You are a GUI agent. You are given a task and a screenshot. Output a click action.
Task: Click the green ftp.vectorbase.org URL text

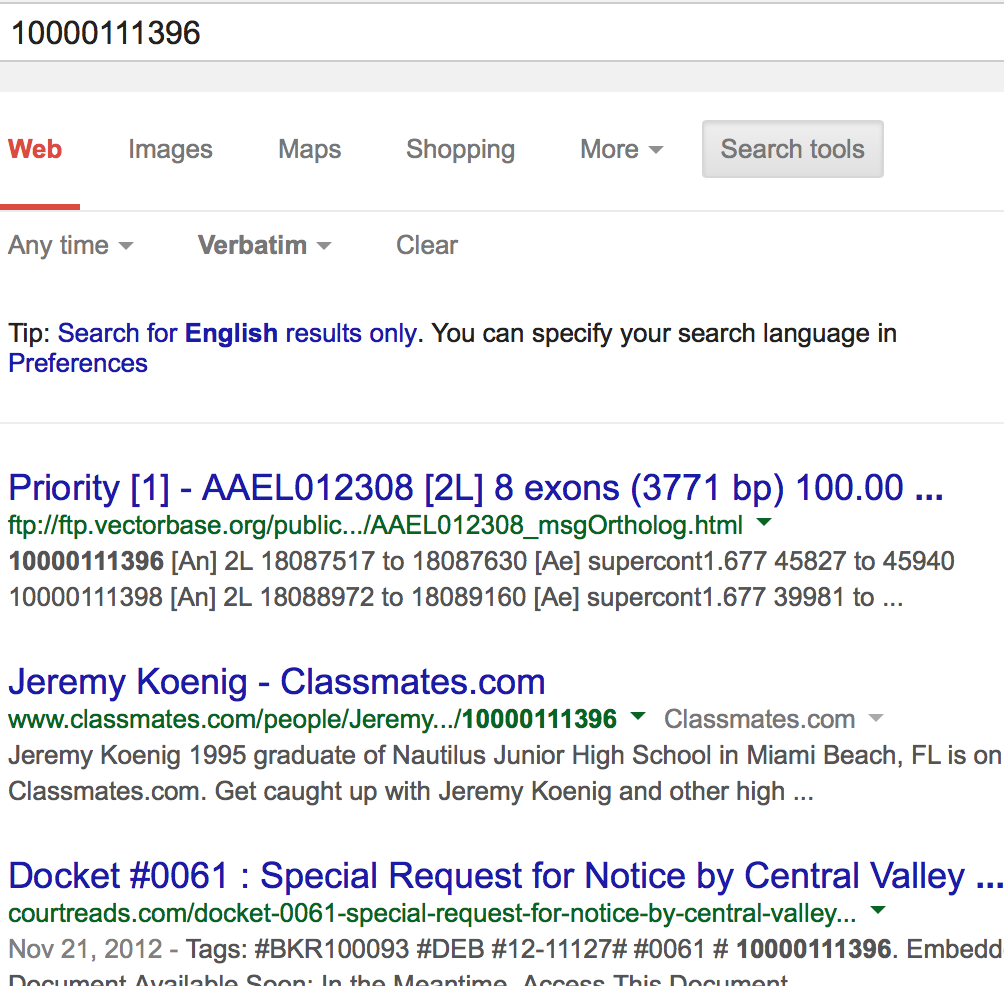(375, 525)
